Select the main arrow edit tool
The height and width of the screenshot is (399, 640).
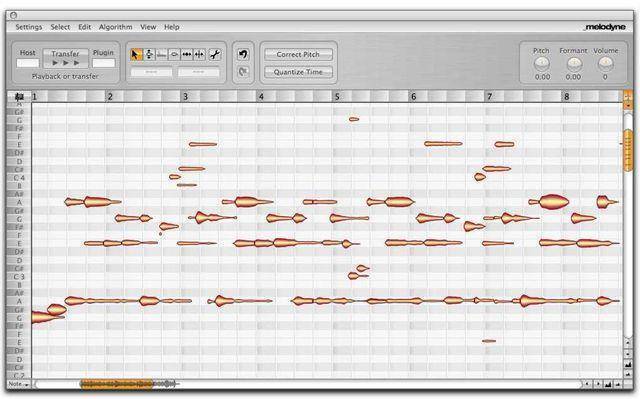click(136, 54)
